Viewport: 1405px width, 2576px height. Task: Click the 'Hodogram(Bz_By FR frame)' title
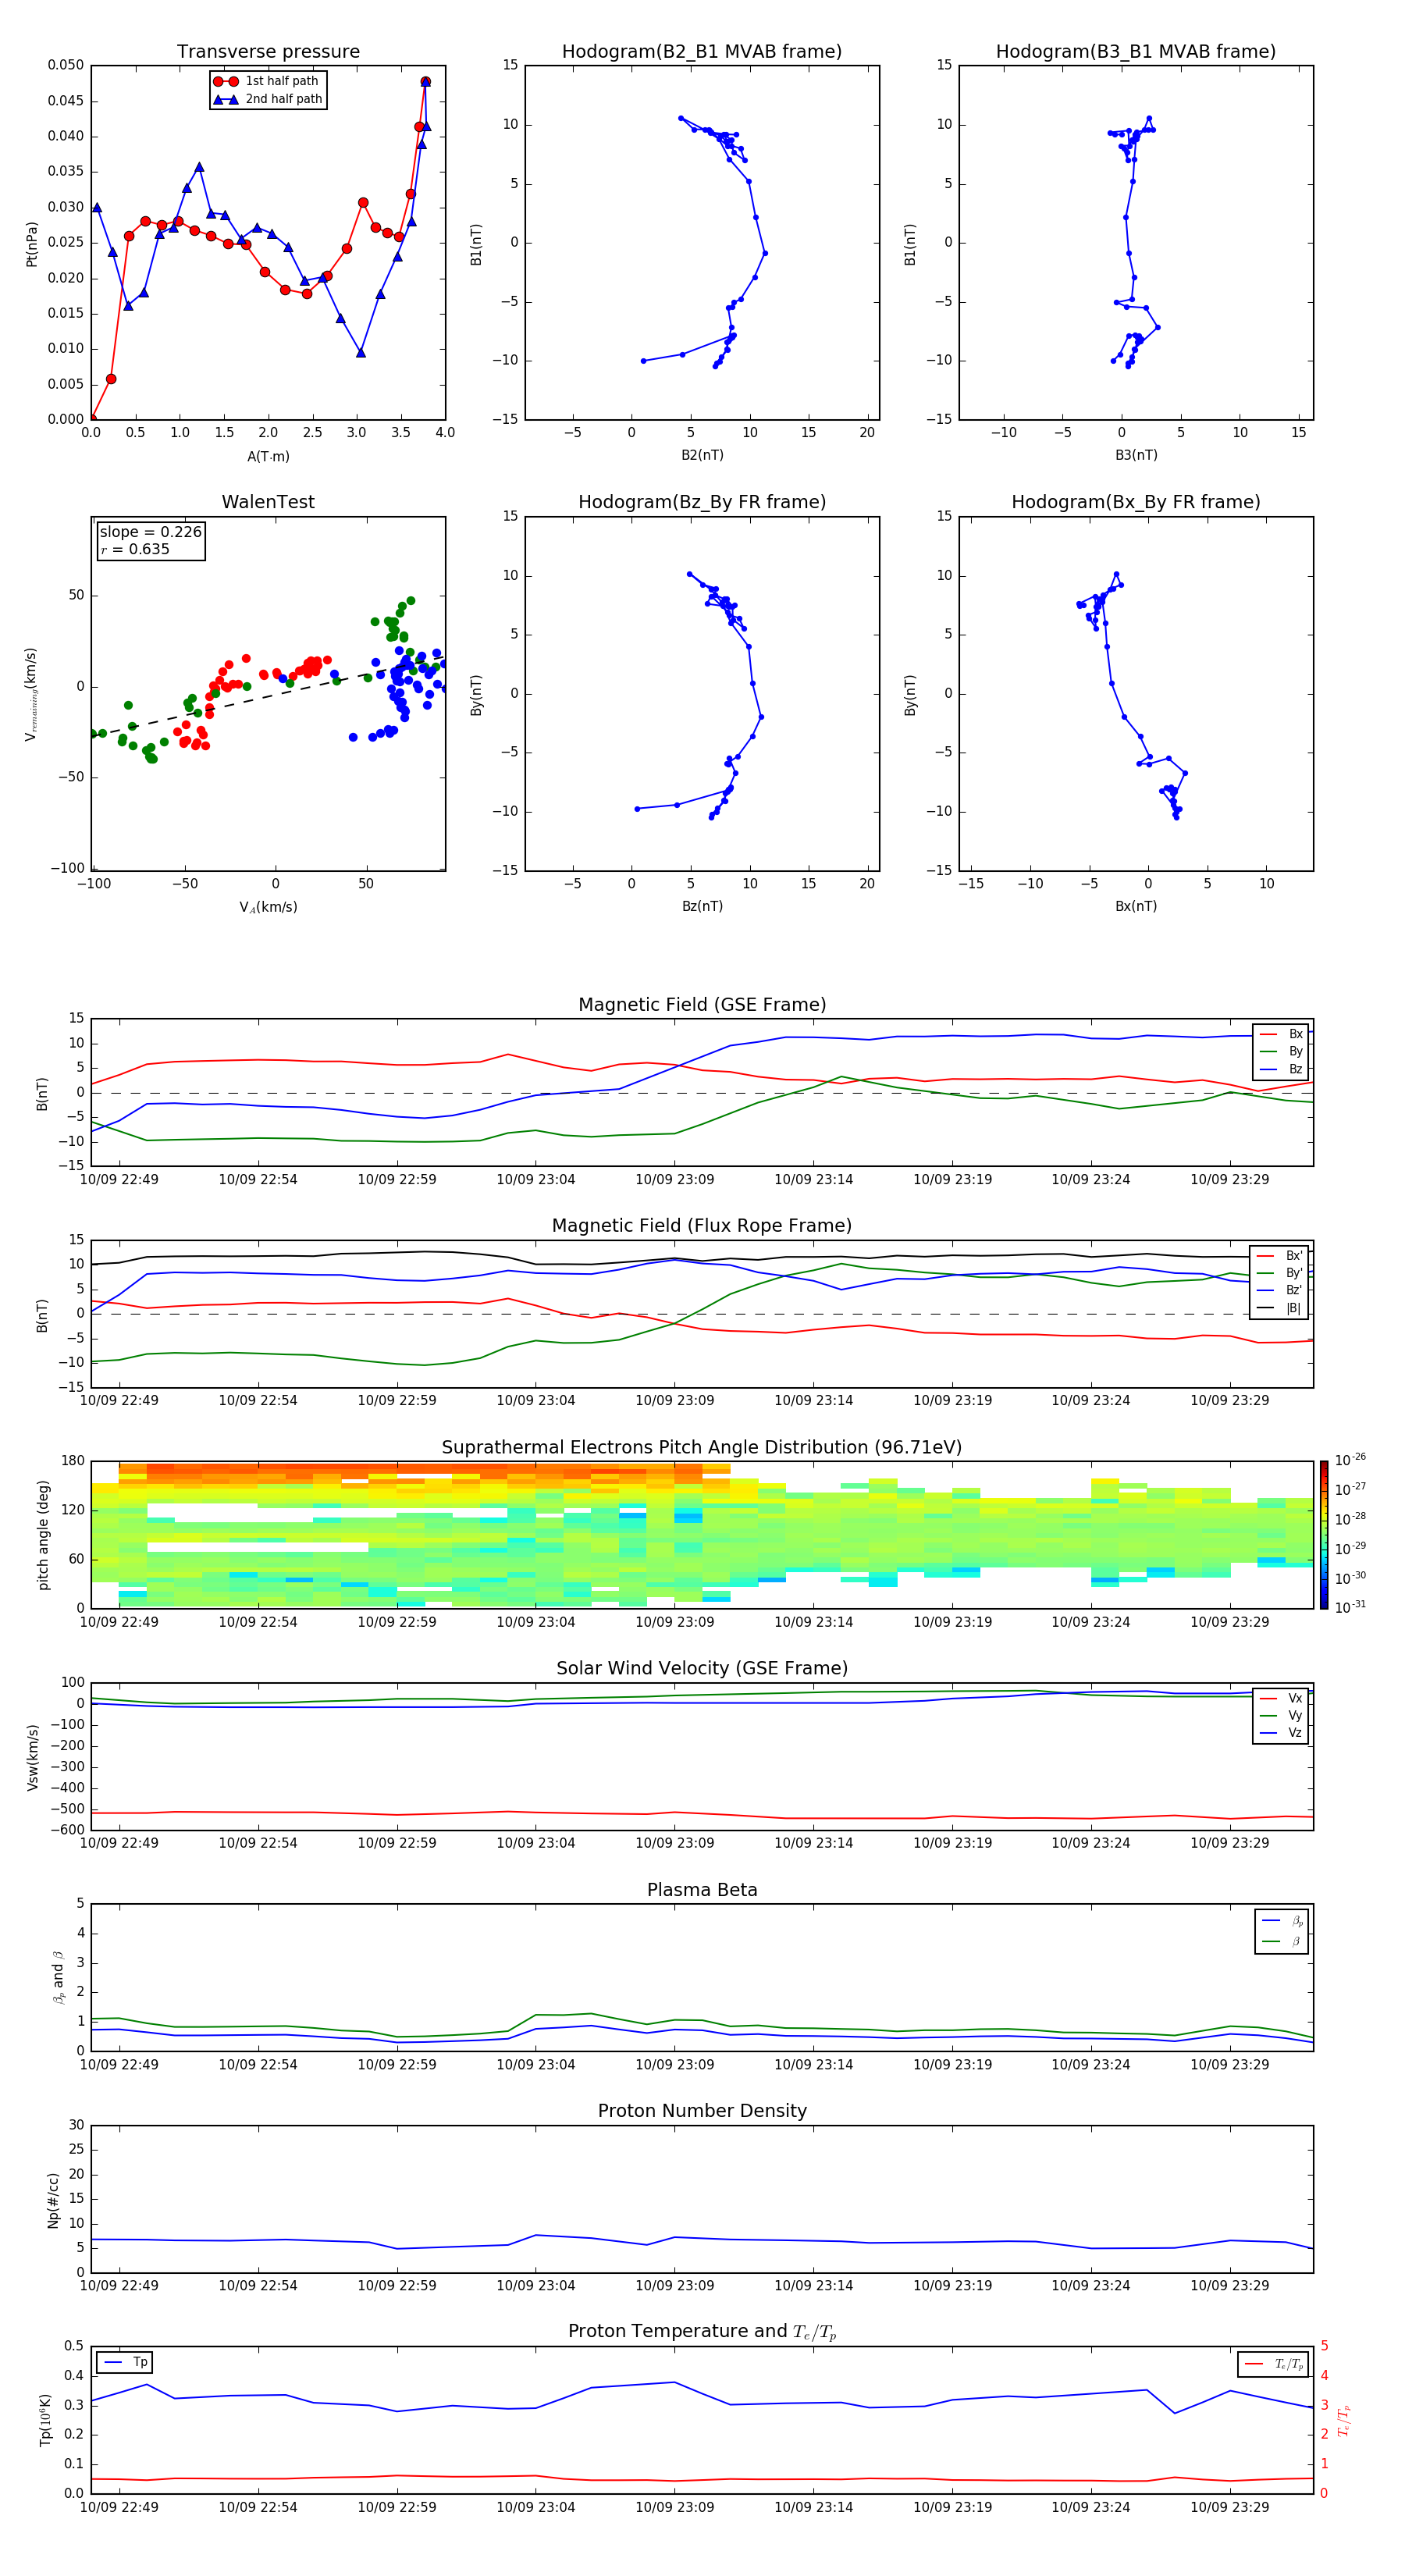(x=702, y=502)
